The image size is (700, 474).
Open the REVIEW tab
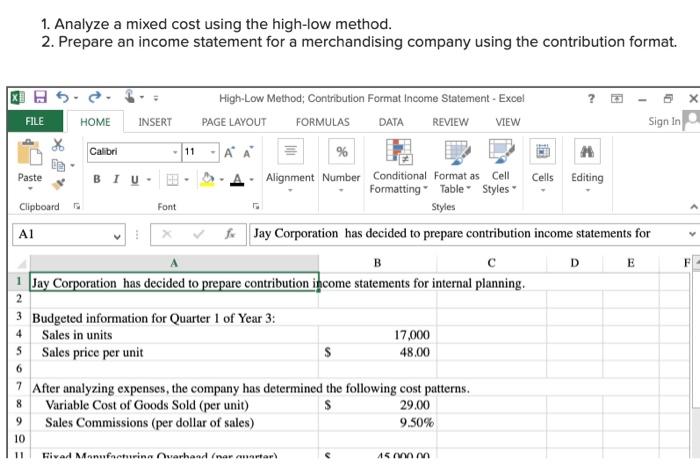click(x=450, y=122)
